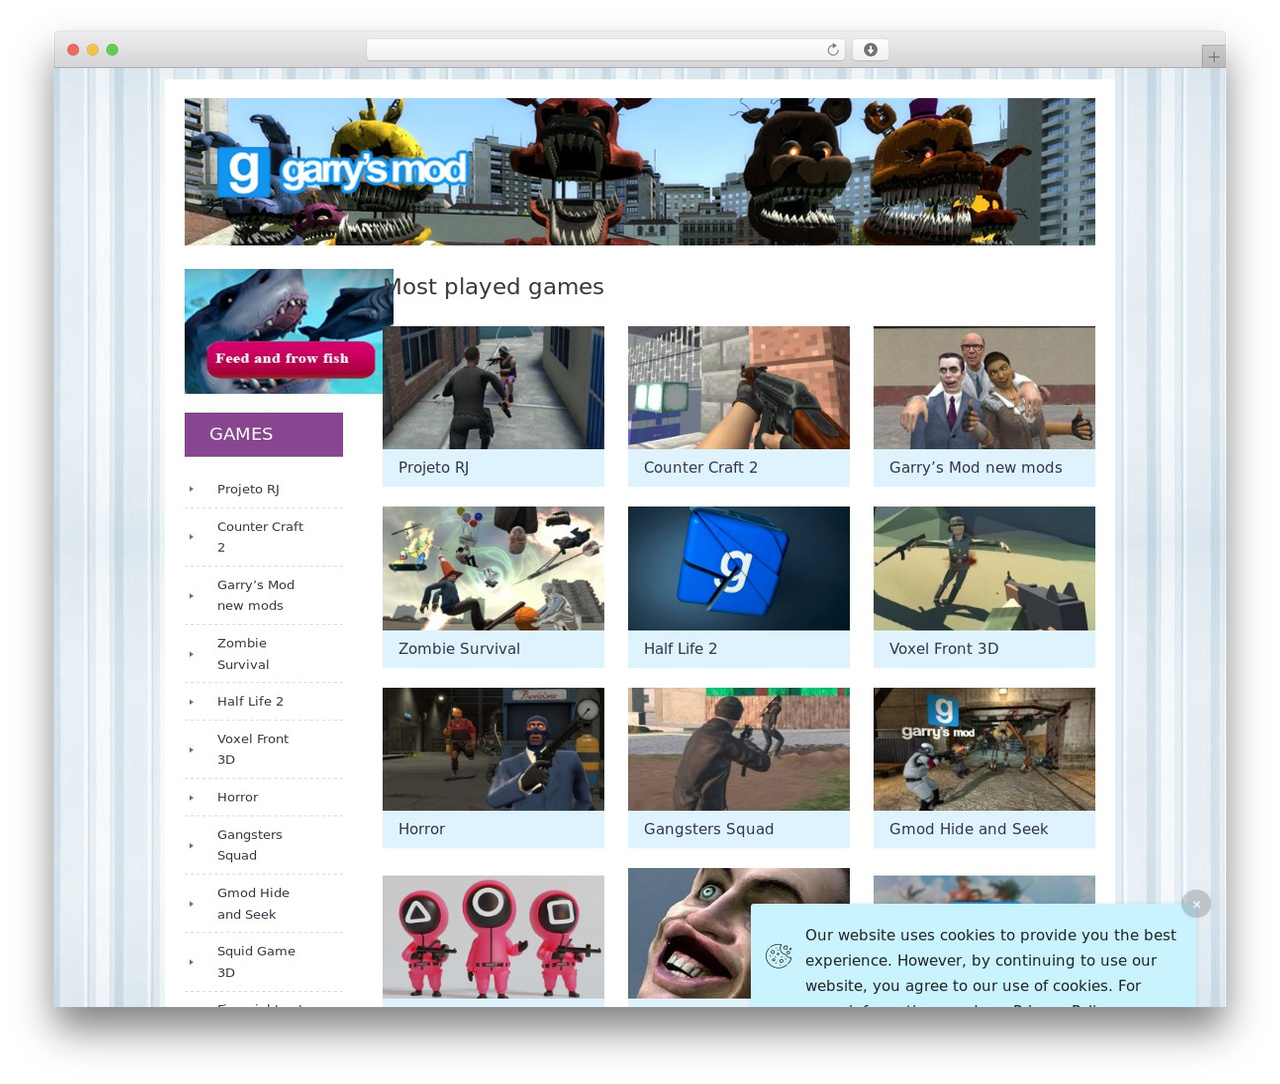Click the Projeto RJ game thumbnail

pyautogui.click(x=493, y=388)
